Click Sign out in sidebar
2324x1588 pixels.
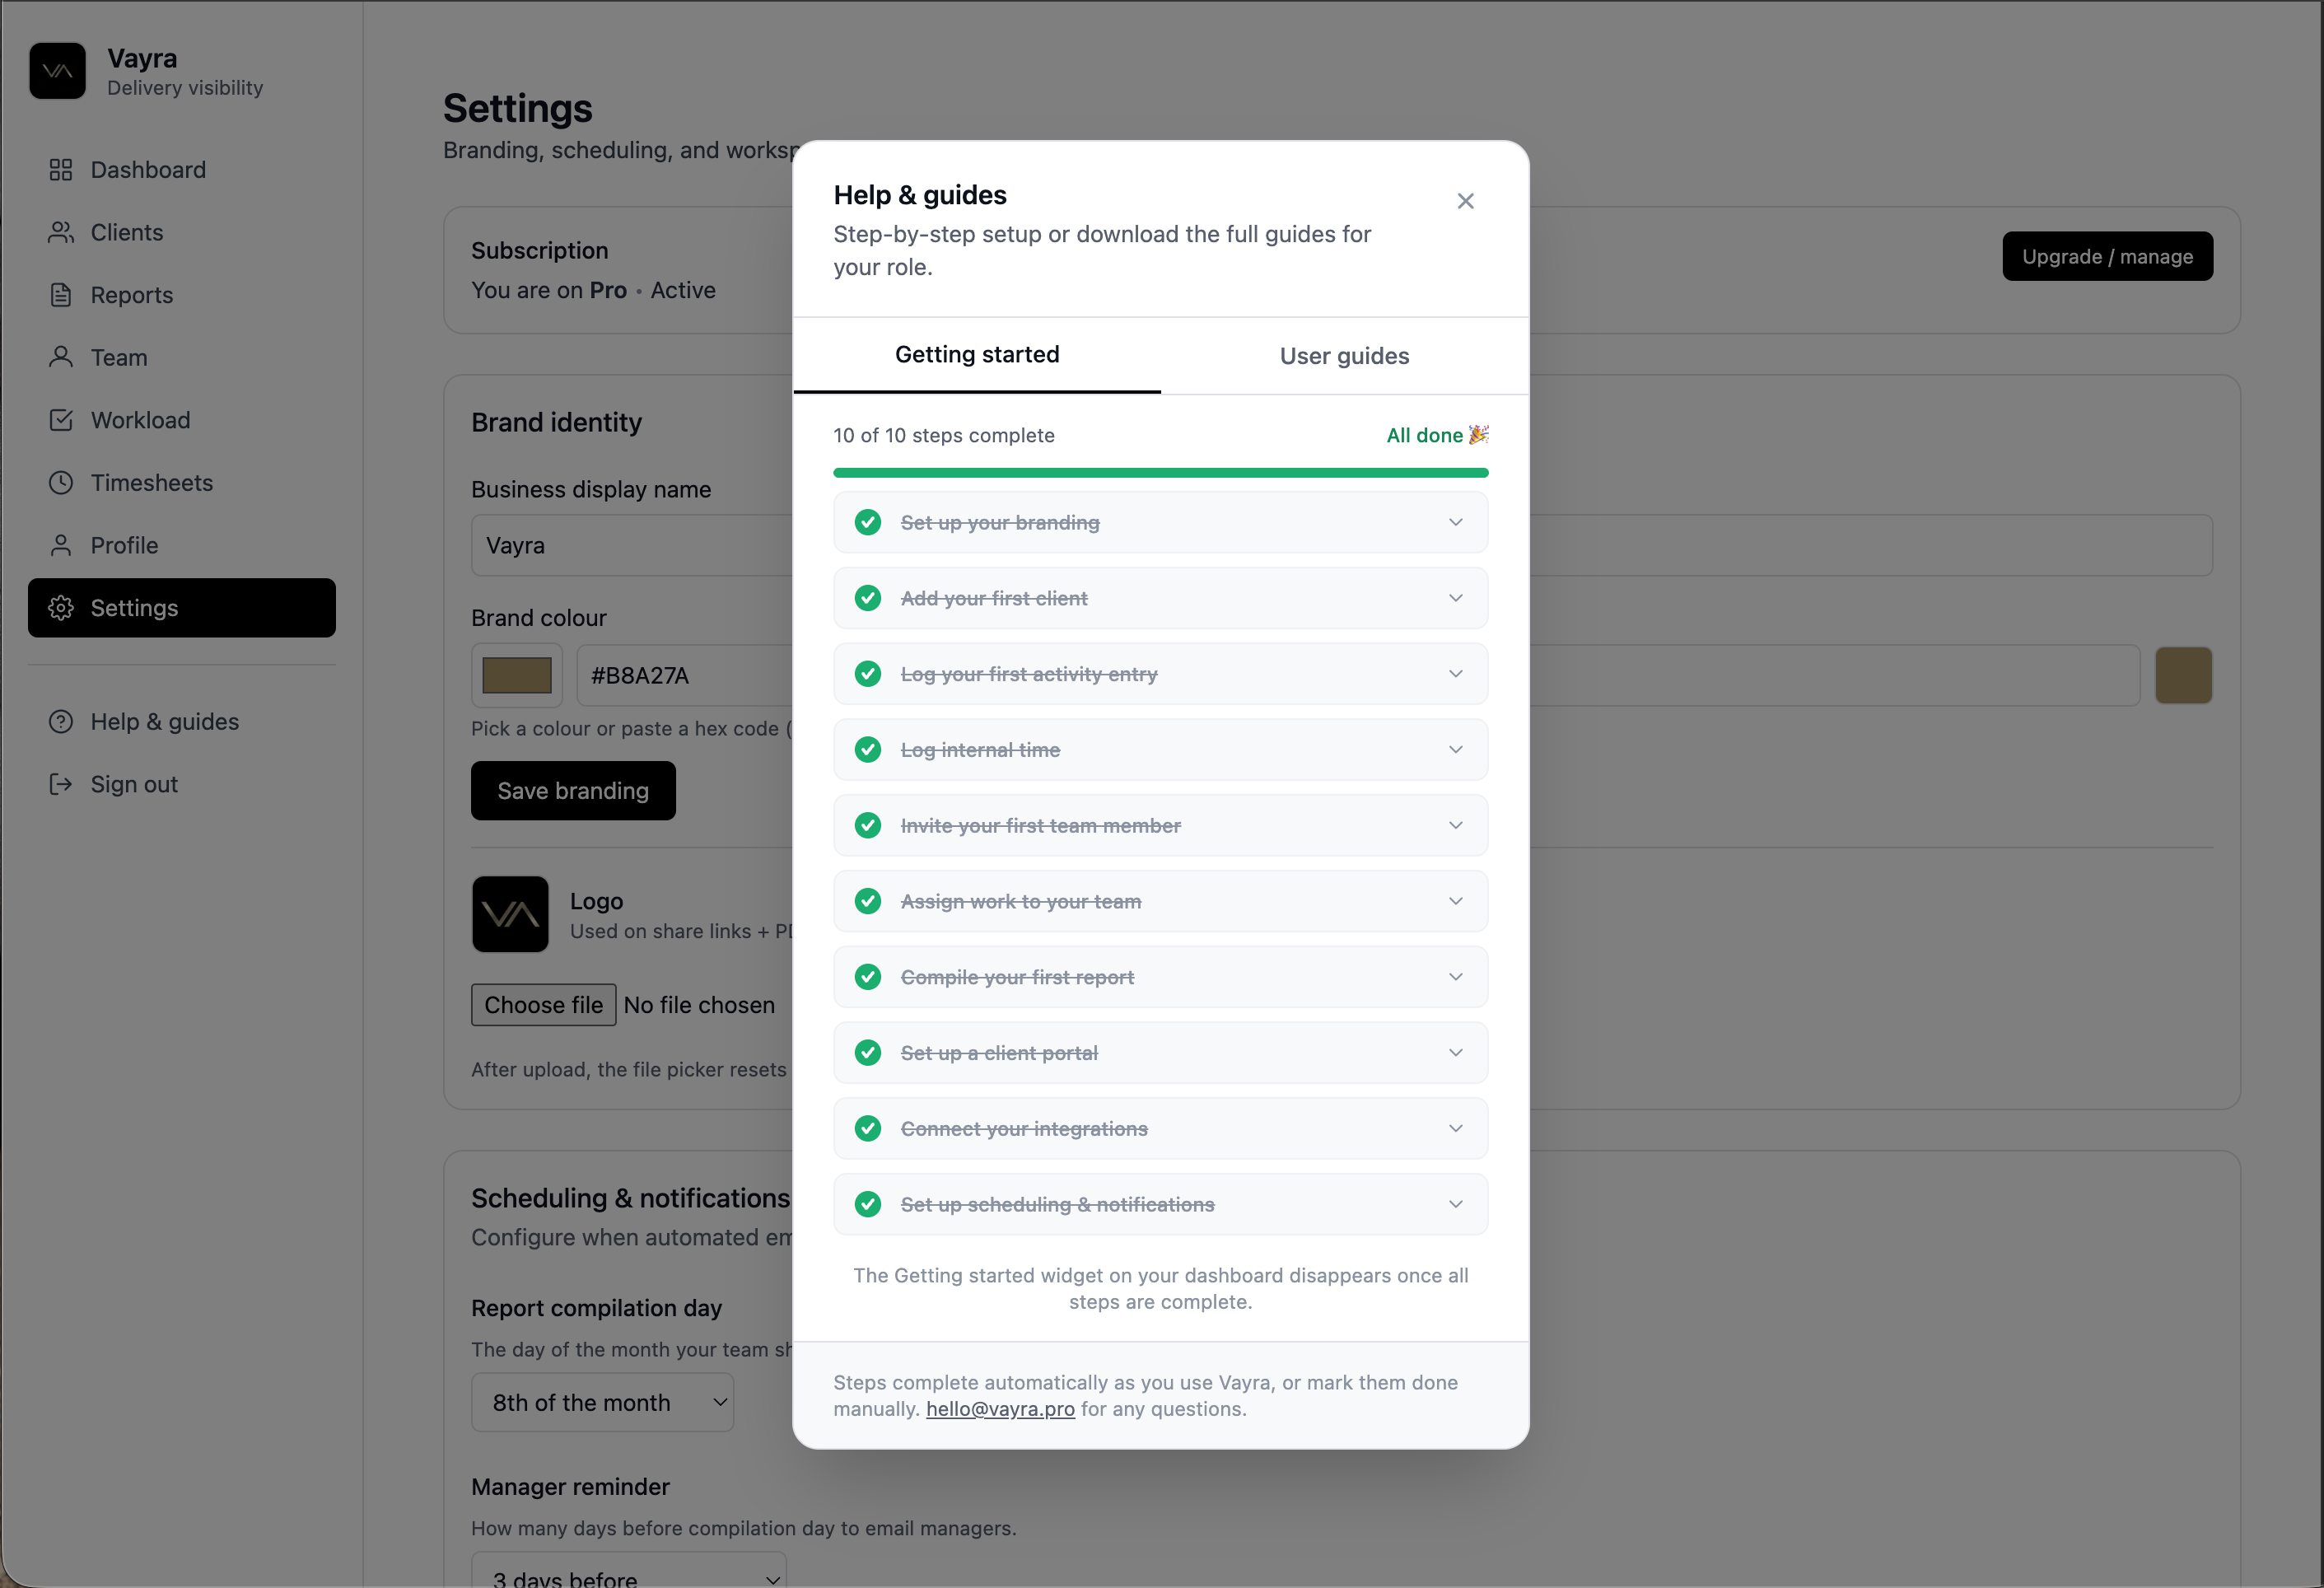point(182,784)
